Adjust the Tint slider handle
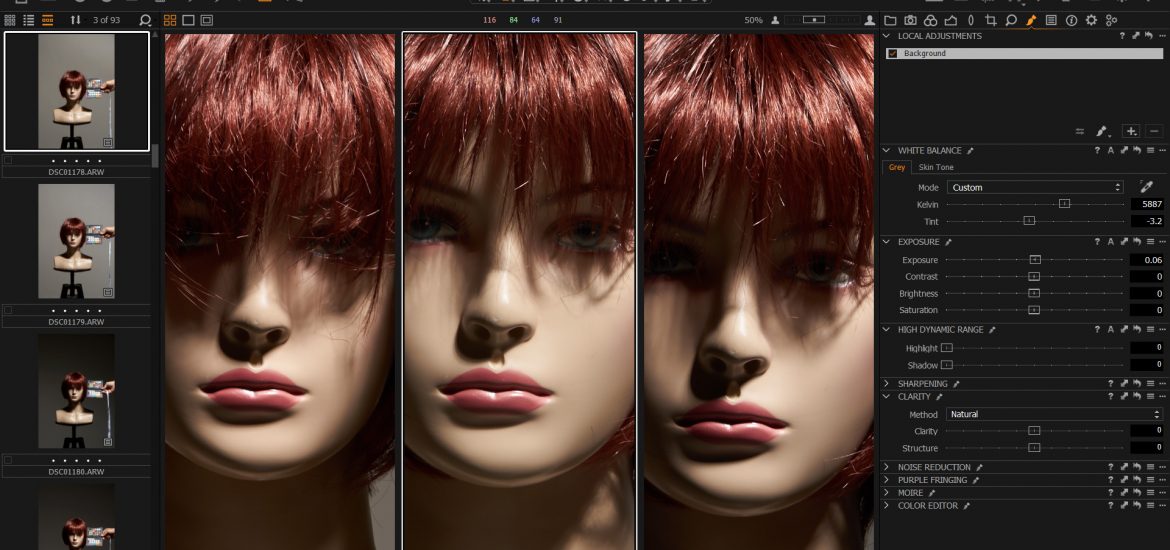Image resolution: width=1170 pixels, height=550 pixels. pos(1029,221)
